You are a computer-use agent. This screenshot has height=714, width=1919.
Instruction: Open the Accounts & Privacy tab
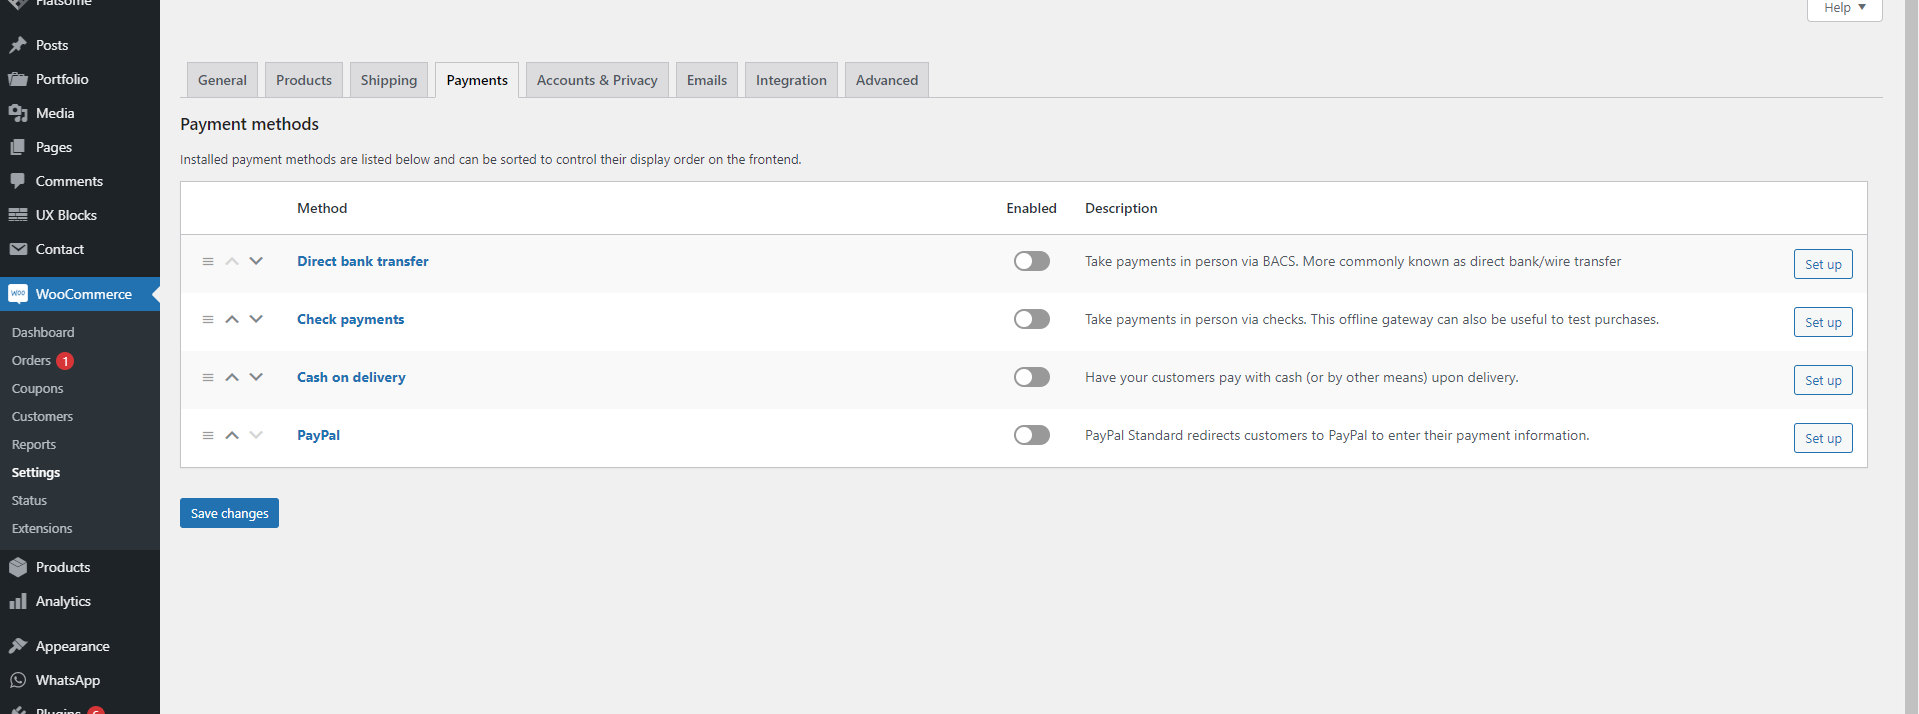(x=597, y=80)
